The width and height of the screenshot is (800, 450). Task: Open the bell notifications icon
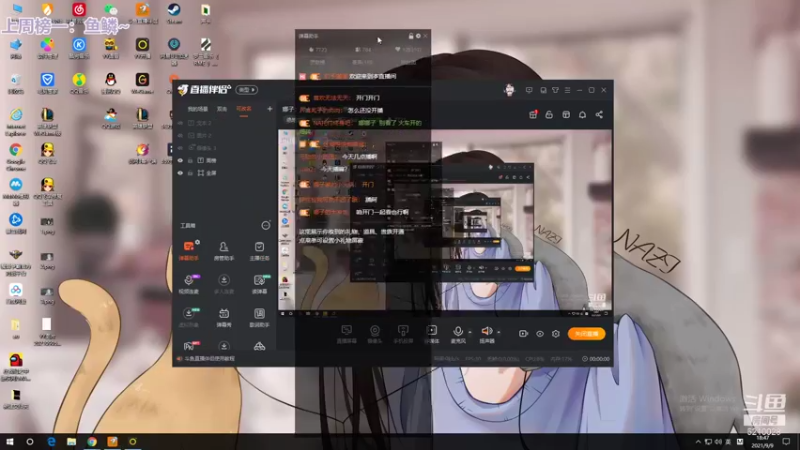tap(582, 114)
